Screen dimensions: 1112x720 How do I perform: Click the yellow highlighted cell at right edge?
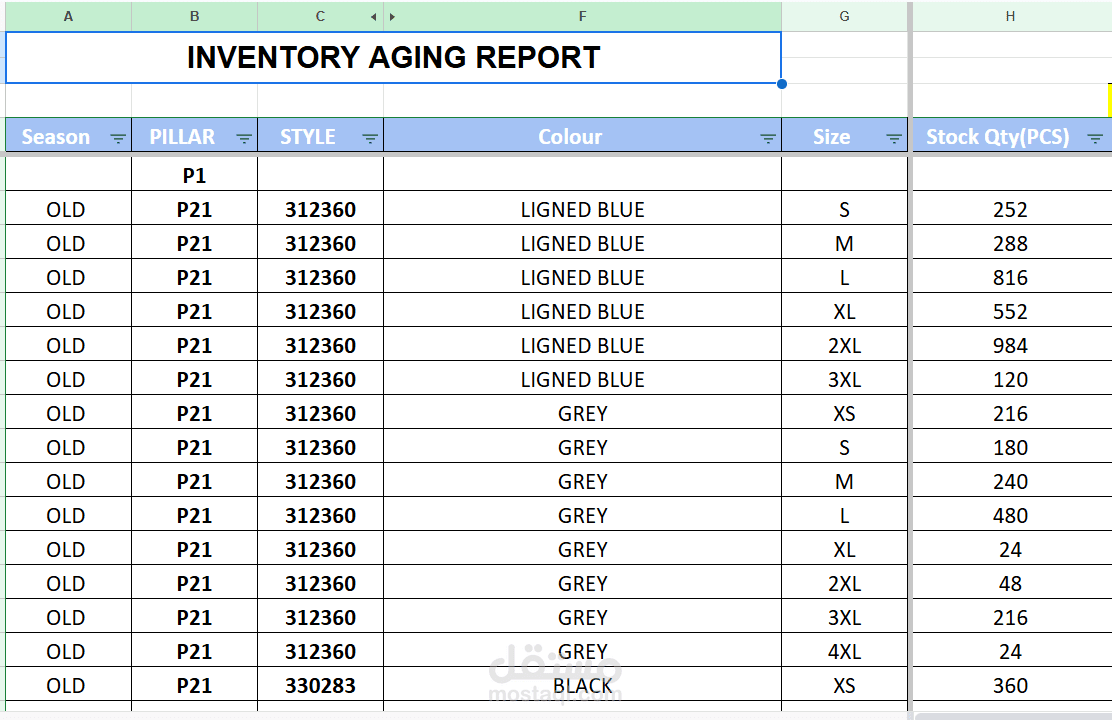pyautogui.click(x=1109, y=99)
